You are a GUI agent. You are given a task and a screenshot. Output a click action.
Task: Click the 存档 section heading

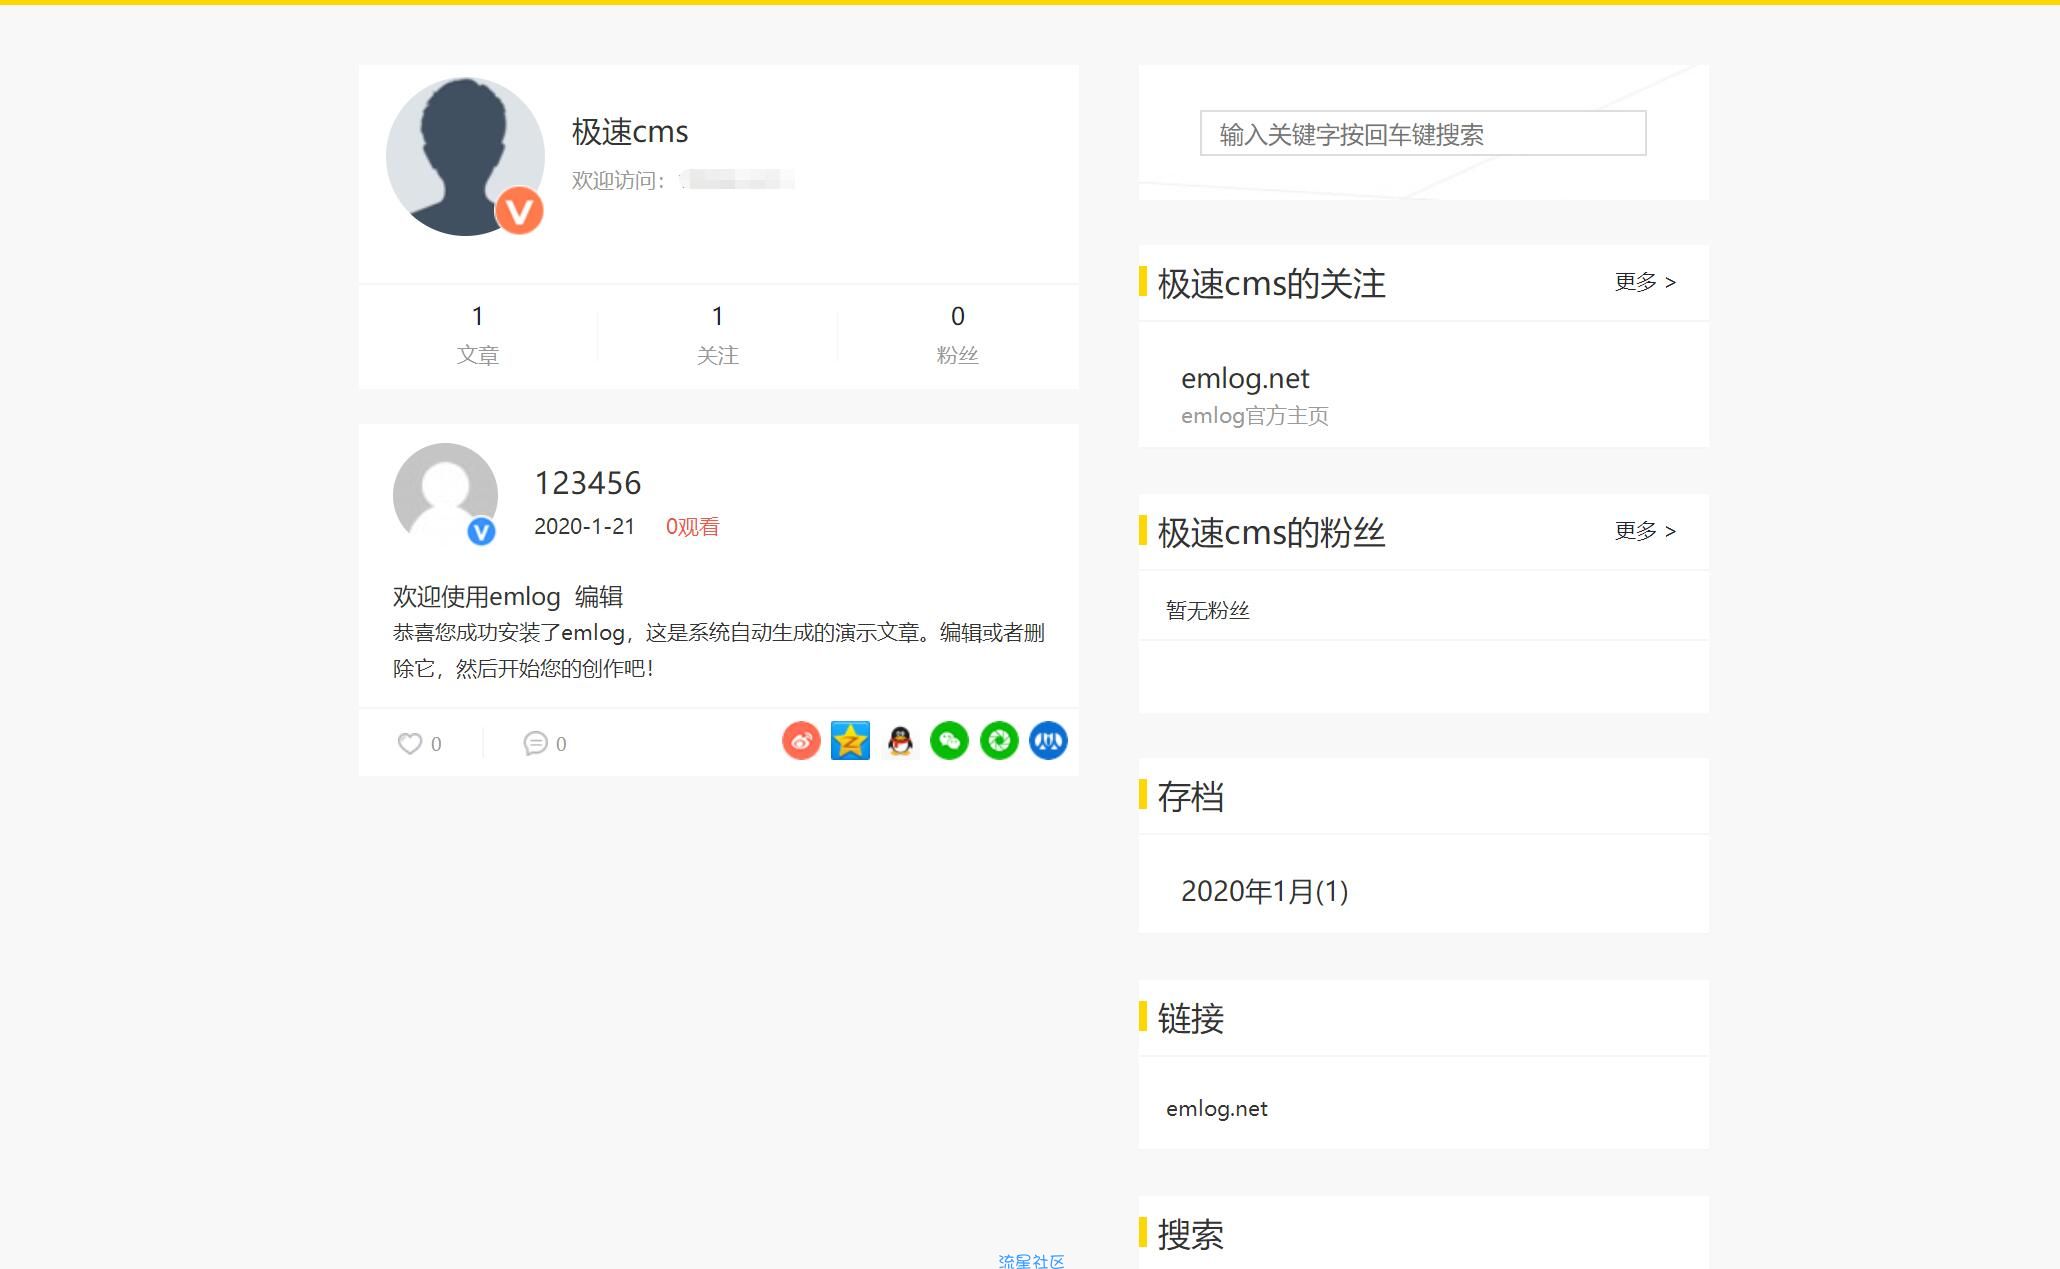[x=1191, y=797]
